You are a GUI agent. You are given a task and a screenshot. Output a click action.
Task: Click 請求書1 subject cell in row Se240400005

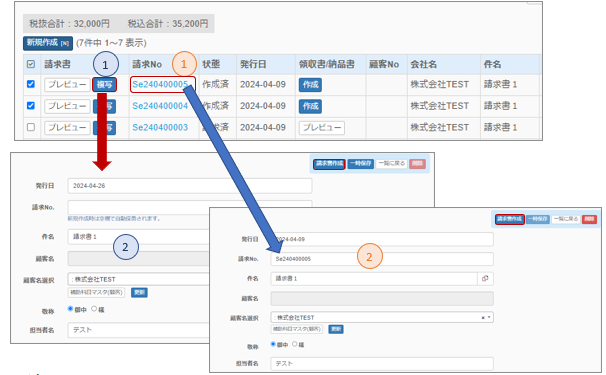(500, 84)
